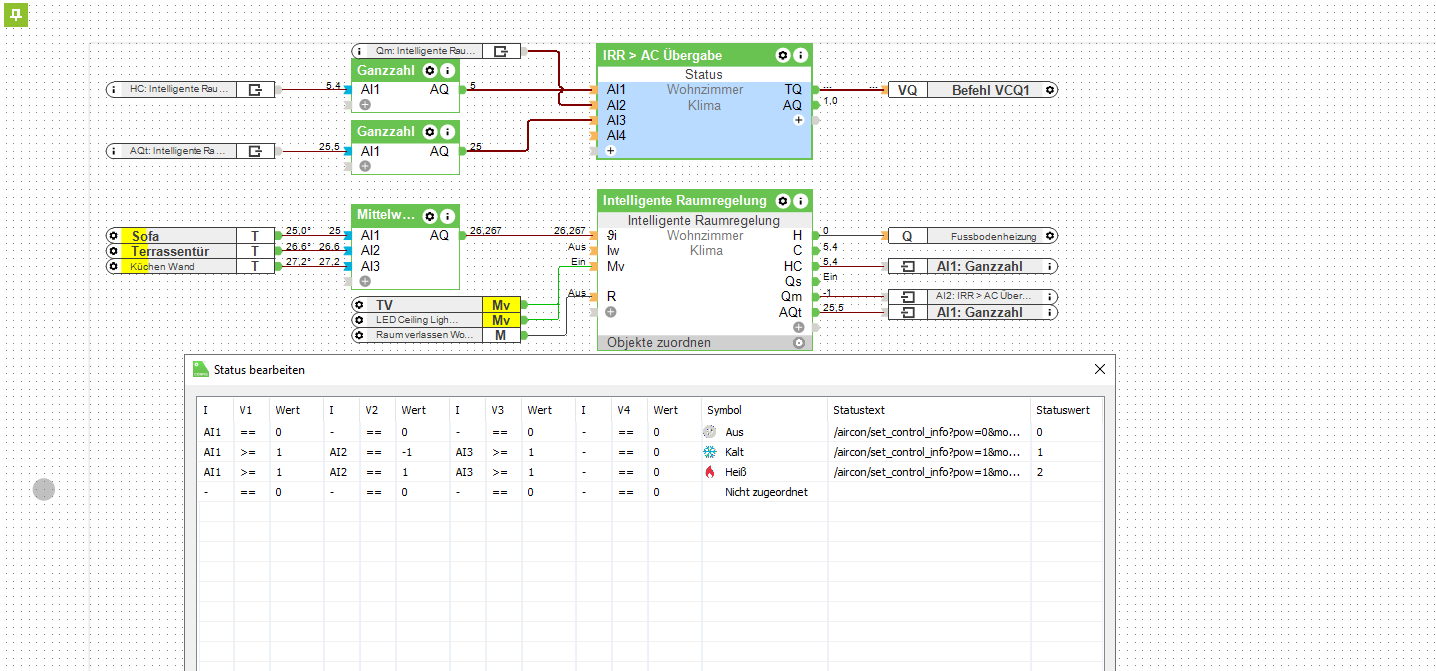Click the snowflake symbol in the Kalt row
The width and height of the screenshot is (1436, 671).
[x=710, y=452]
